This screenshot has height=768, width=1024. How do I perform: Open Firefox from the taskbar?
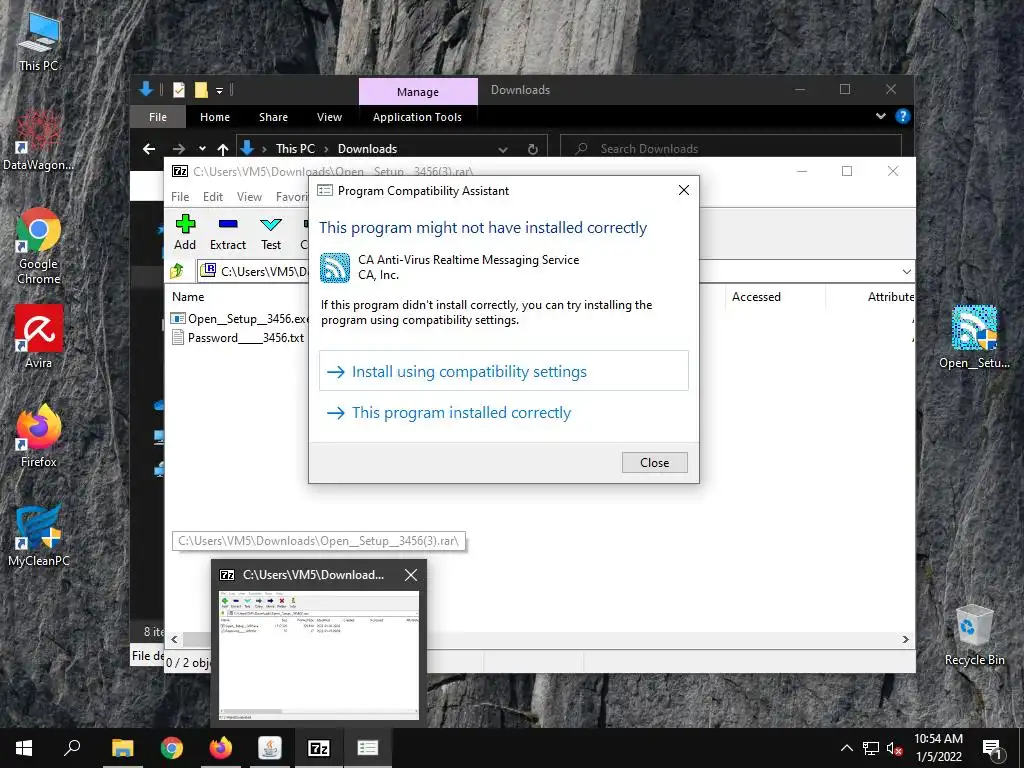221,748
